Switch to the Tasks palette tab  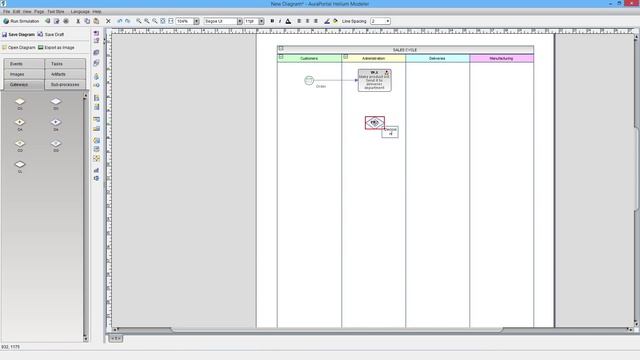(x=65, y=64)
